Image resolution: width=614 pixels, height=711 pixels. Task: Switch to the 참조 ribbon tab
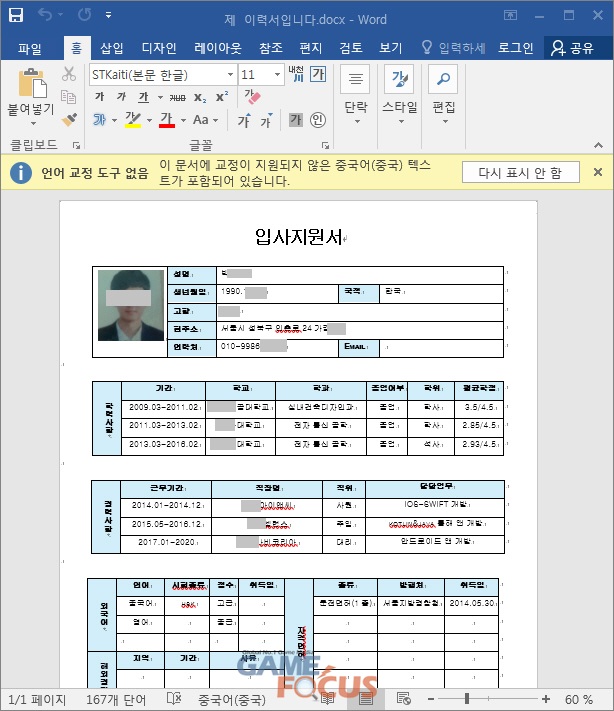pos(271,48)
